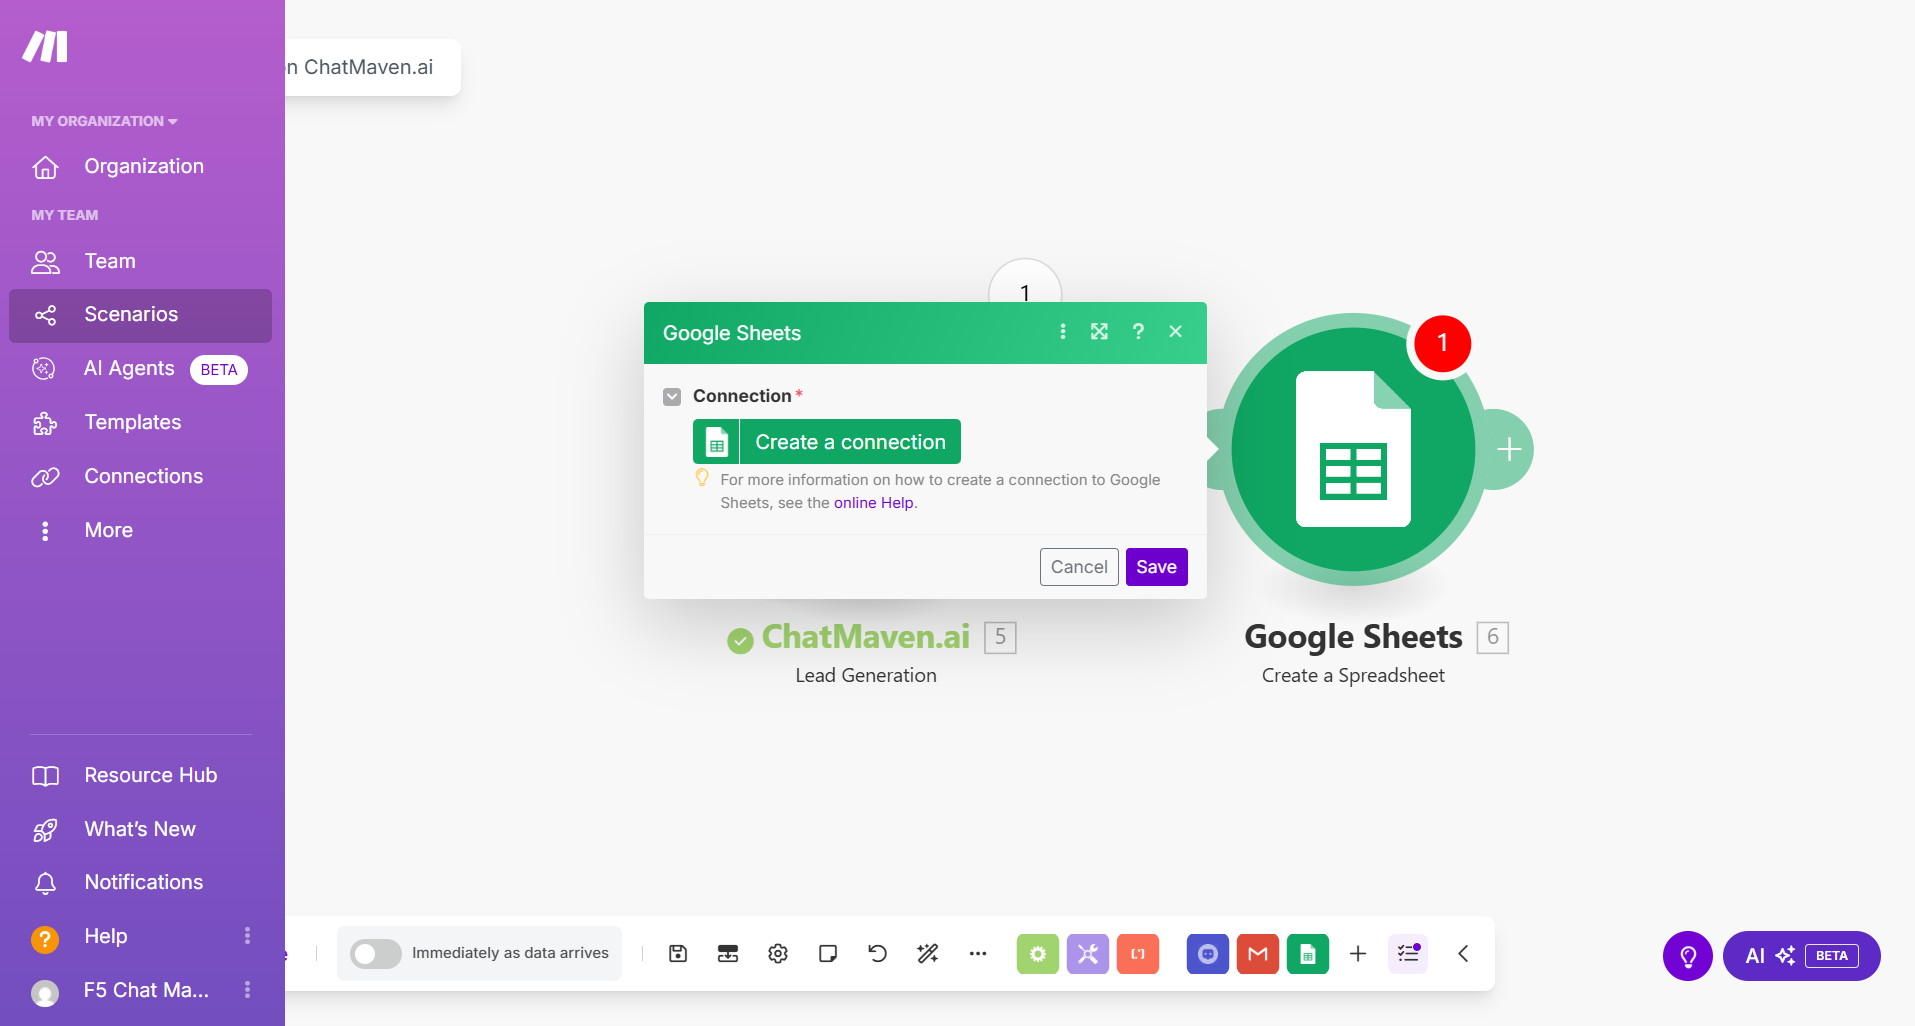Click the save scenario disk icon
The width and height of the screenshot is (1915, 1026).
pos(678,953)
